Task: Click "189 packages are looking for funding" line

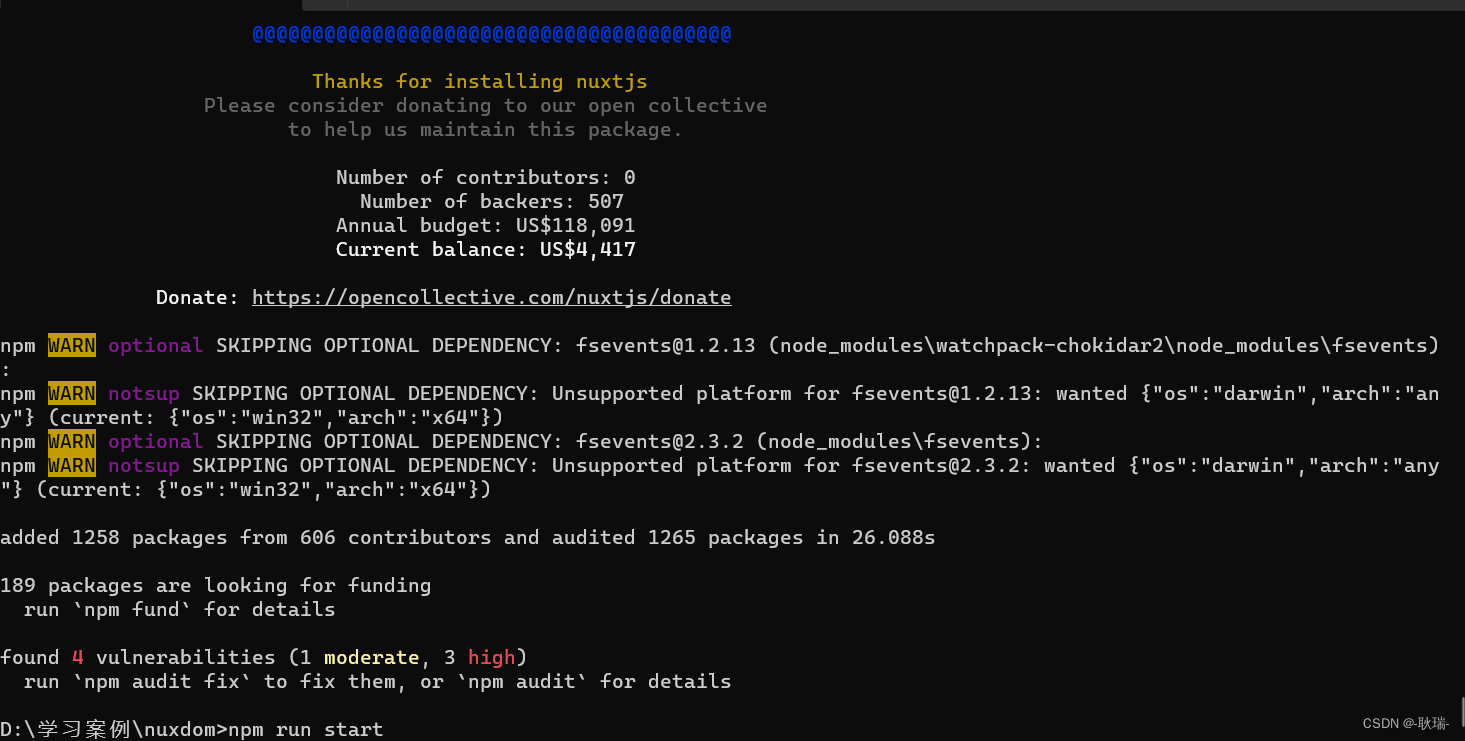Action: pyautogui.click(x=216, y=586)
